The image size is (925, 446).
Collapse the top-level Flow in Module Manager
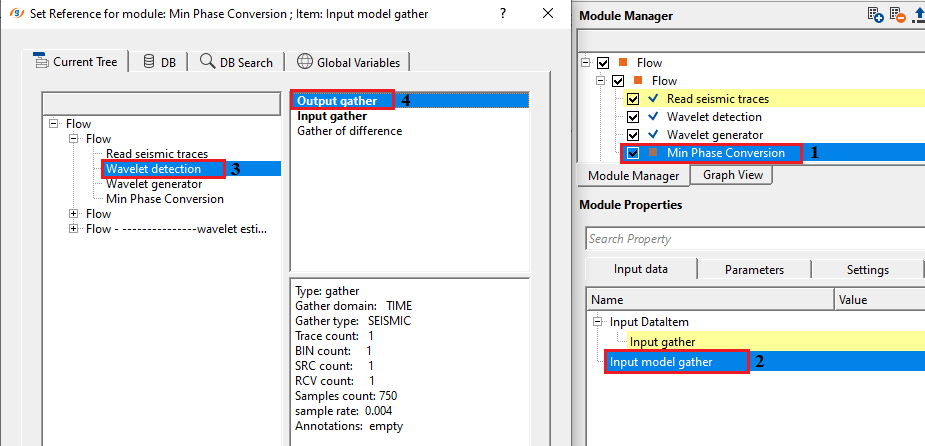[586, 63]
